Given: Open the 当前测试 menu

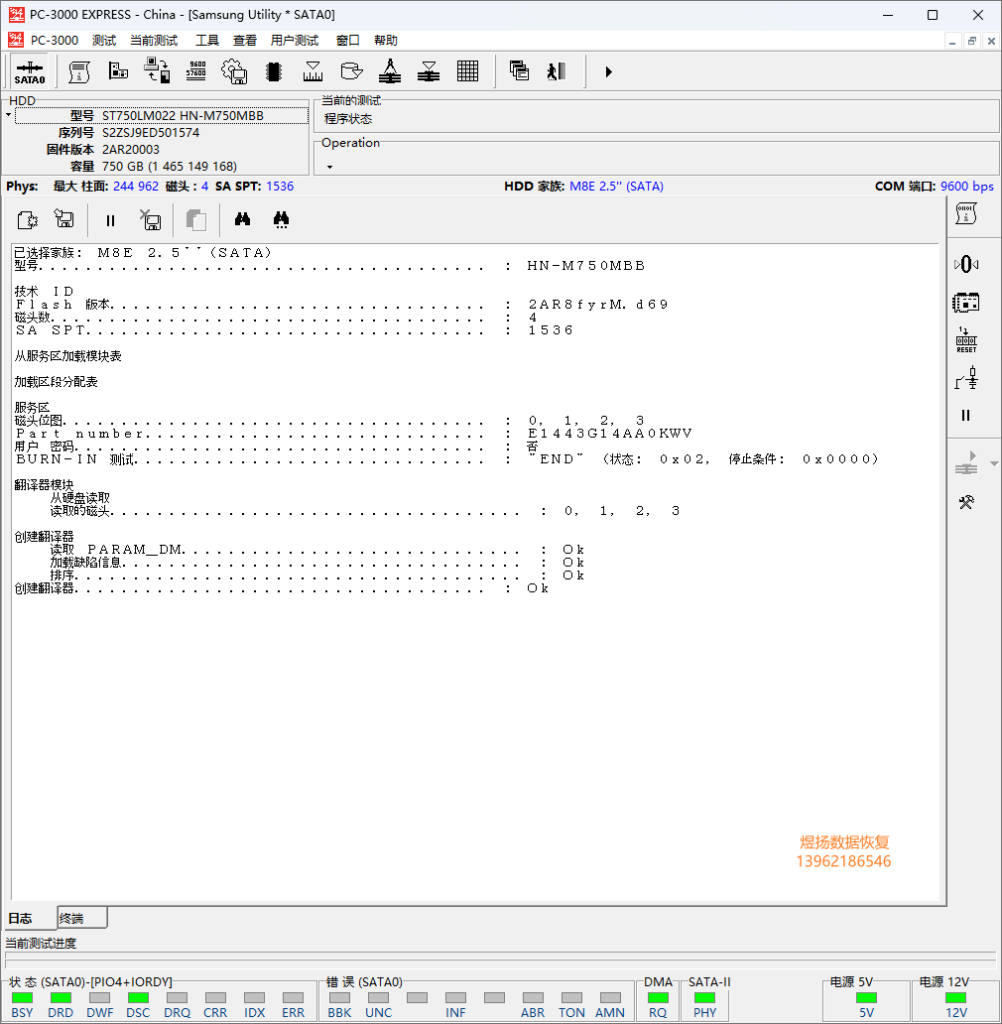Looking at the screenshot, I should pyautogui.click(x=154, y=40).
